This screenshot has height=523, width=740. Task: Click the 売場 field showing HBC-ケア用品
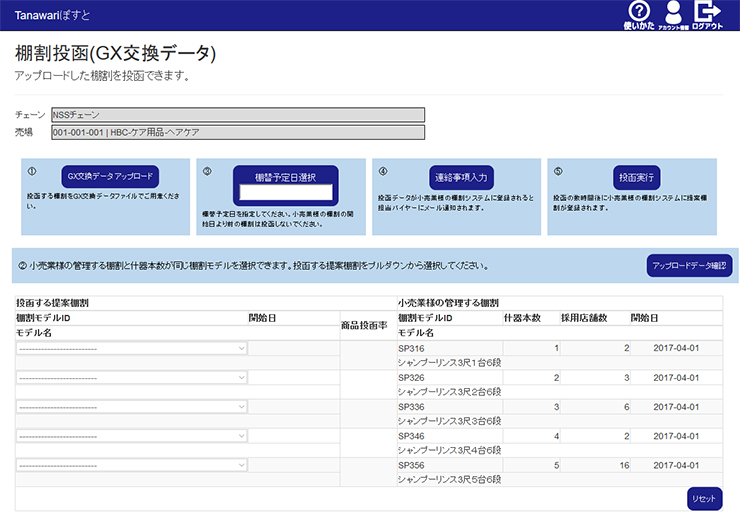[237, 132]
